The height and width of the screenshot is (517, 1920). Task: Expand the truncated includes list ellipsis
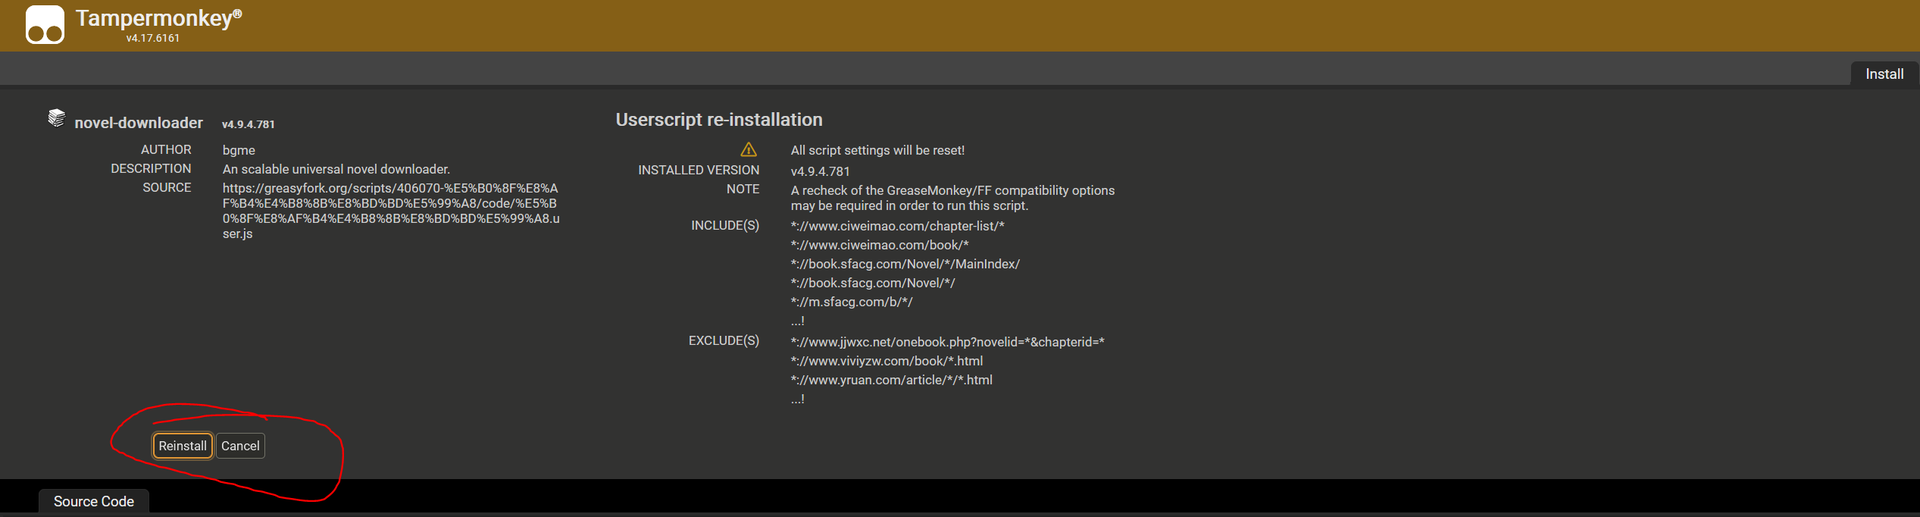797,321
